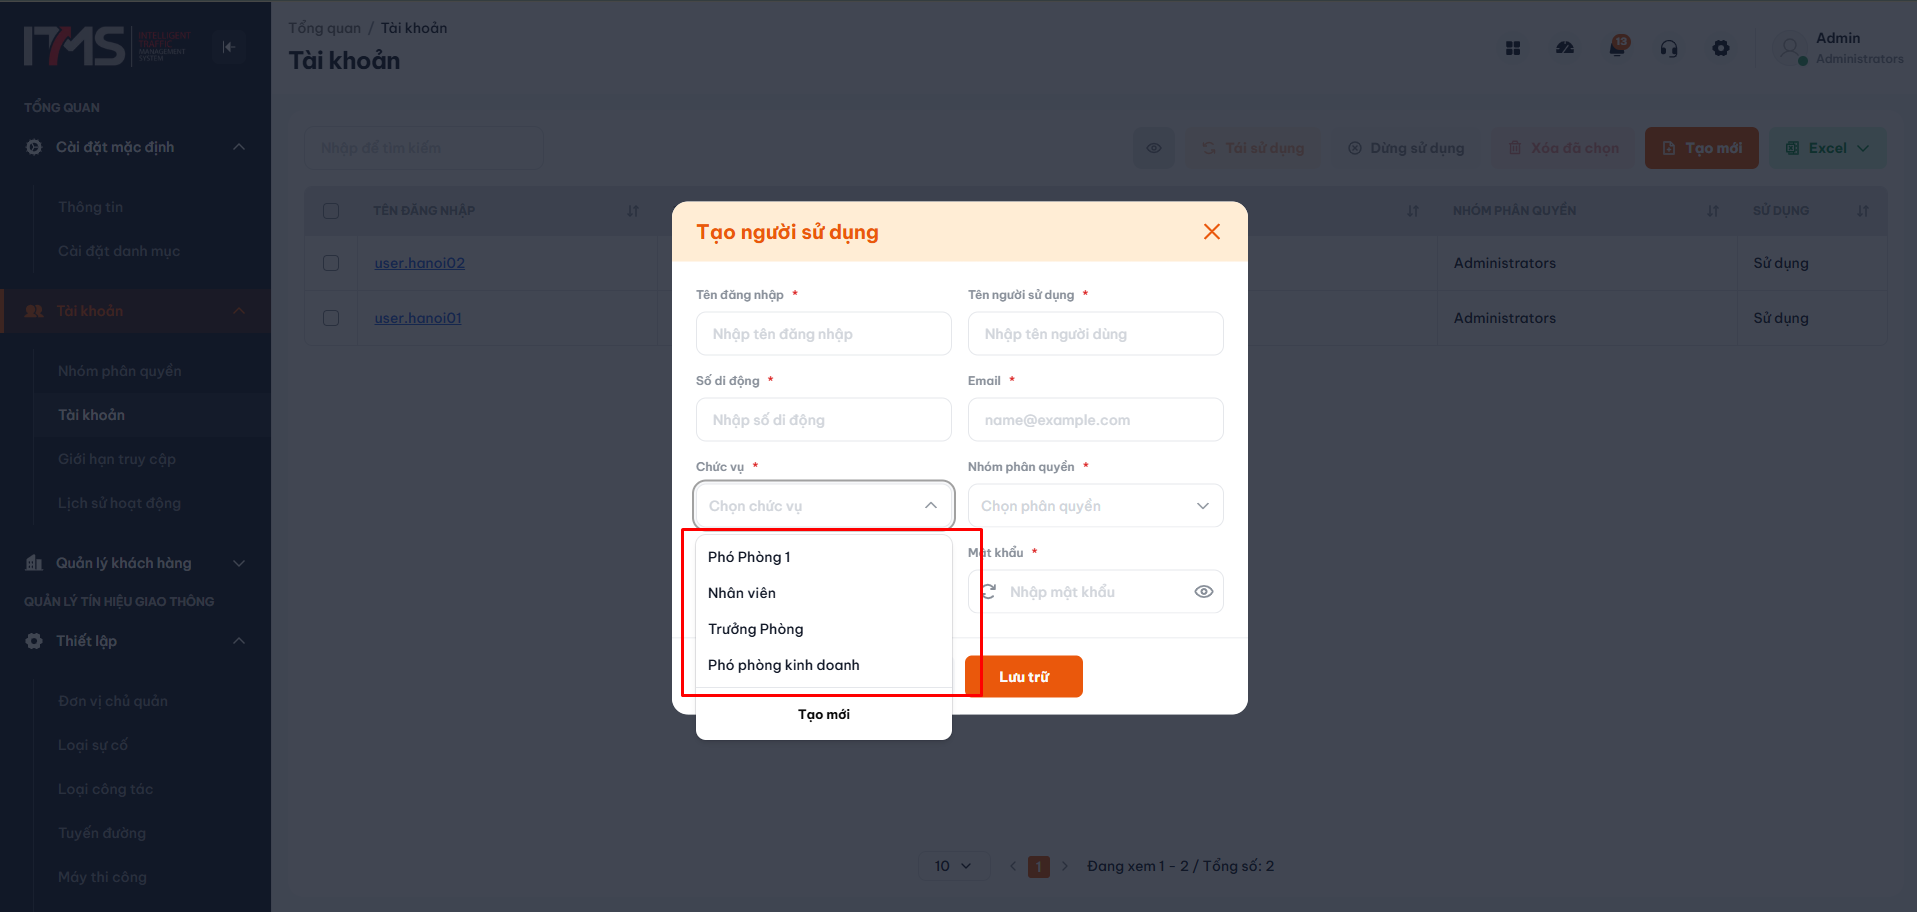
Task: Open the settings gear in header
Action: point(1721,48)
